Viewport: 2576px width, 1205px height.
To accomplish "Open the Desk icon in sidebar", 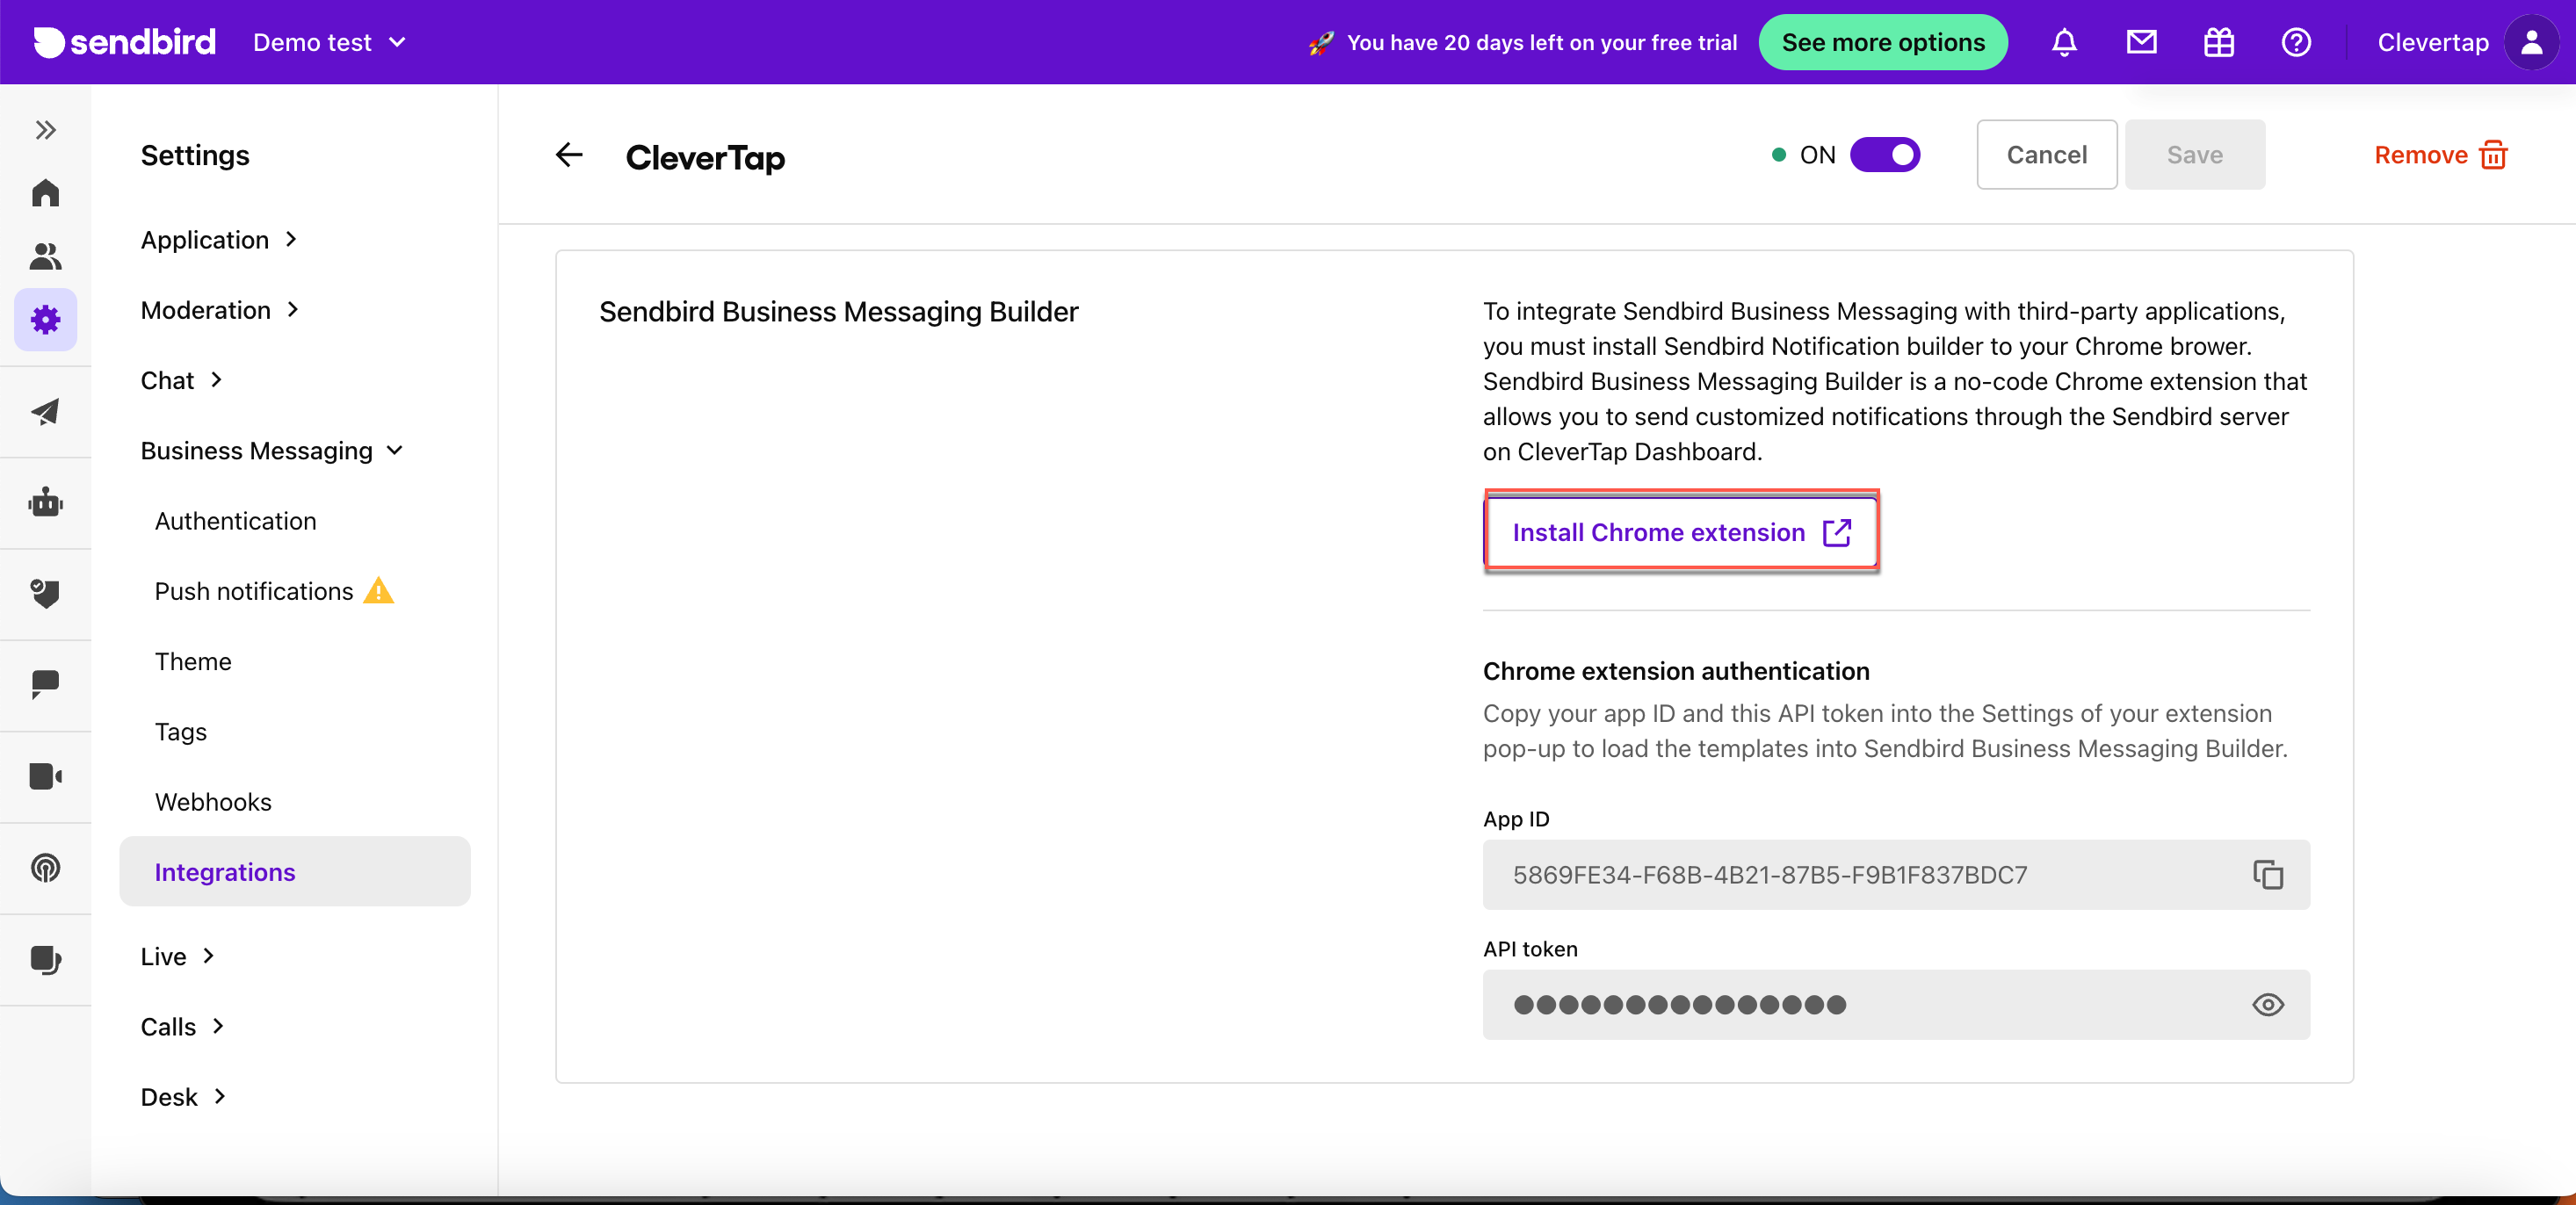I will [x=45, y=960].
